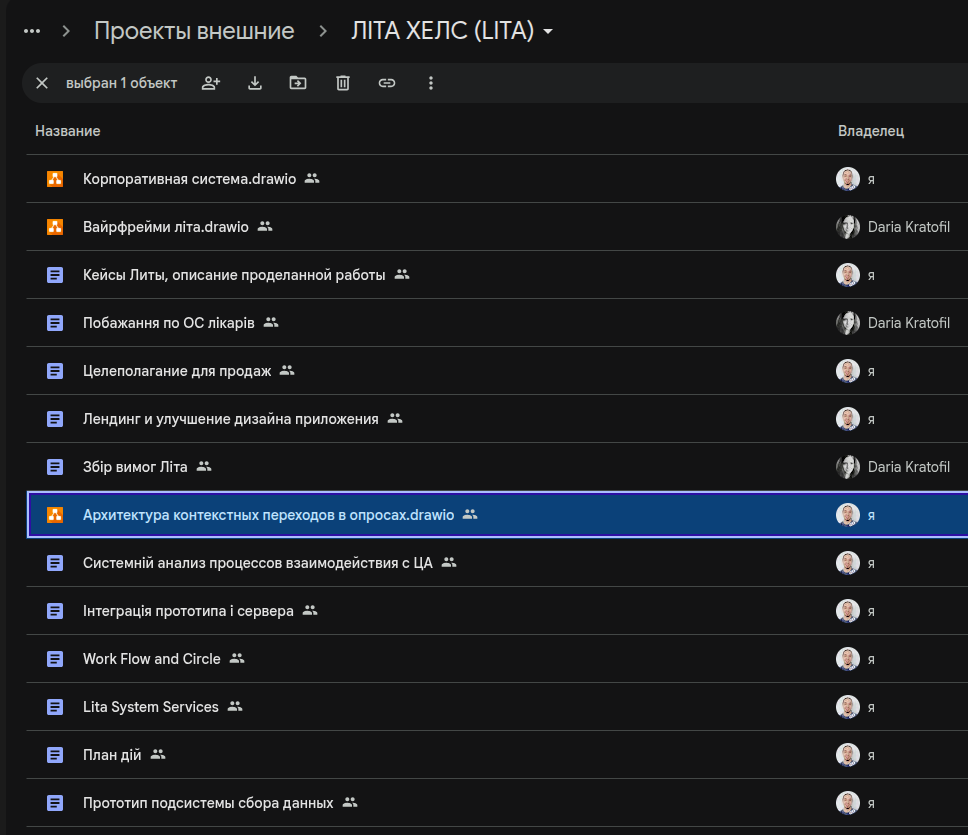Click the Download icon in selection toolbar
The height and width of the screenshot is (835, 968).
(x=255, y=83)
